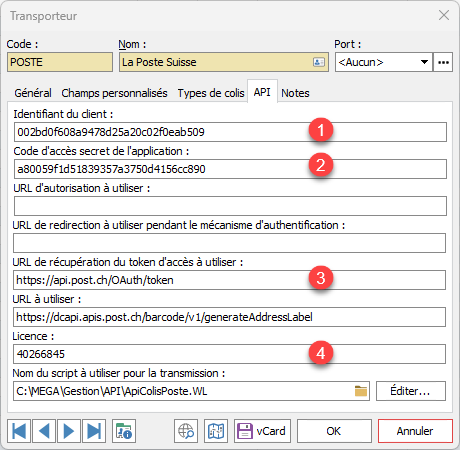This screenshot has height=450, width=460.
Task: Cancel with the Annuler button
Action: (x=415, y=431)
